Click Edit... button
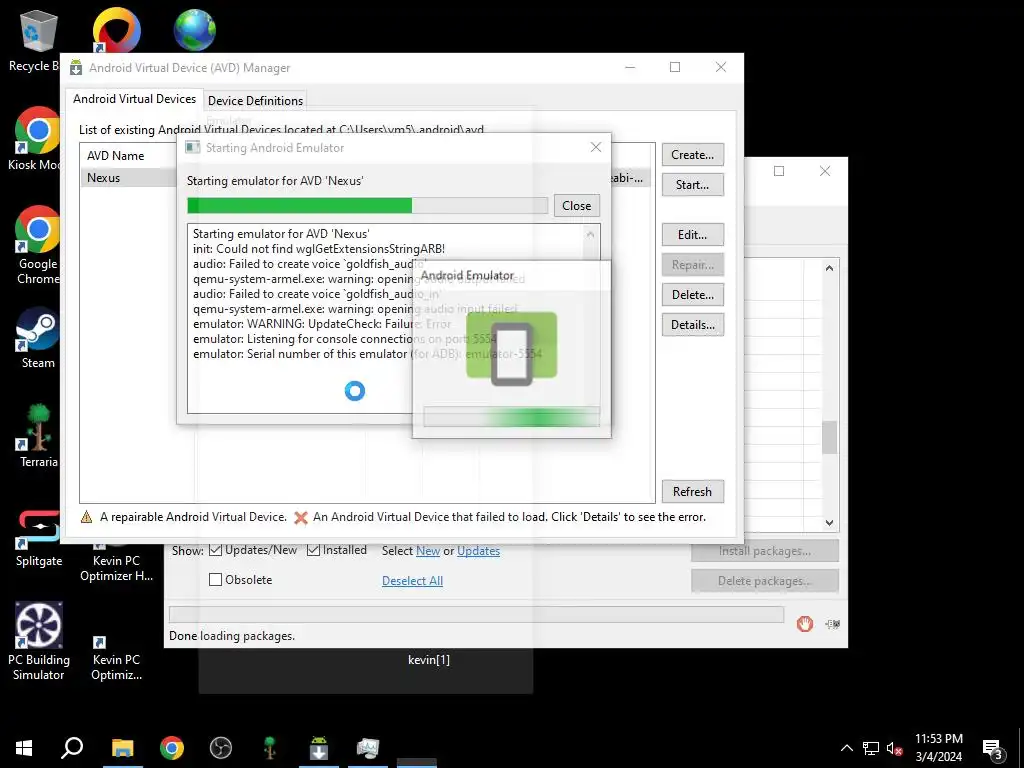1024x768 pixels. point(692,234)
